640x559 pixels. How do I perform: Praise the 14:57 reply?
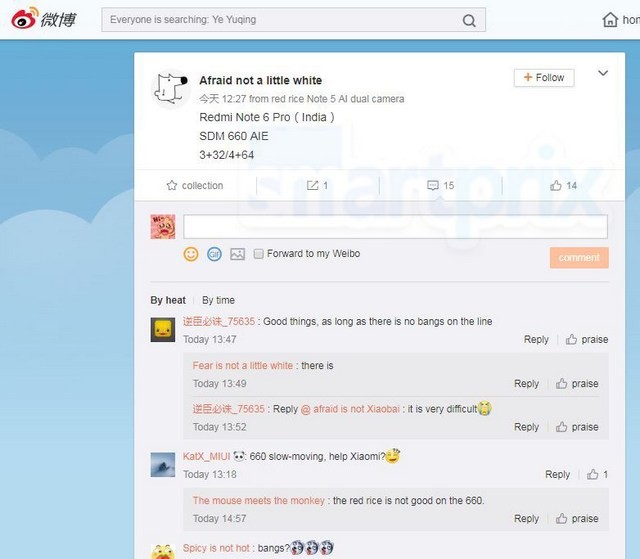pyautogui.click(x=577, y=519)
